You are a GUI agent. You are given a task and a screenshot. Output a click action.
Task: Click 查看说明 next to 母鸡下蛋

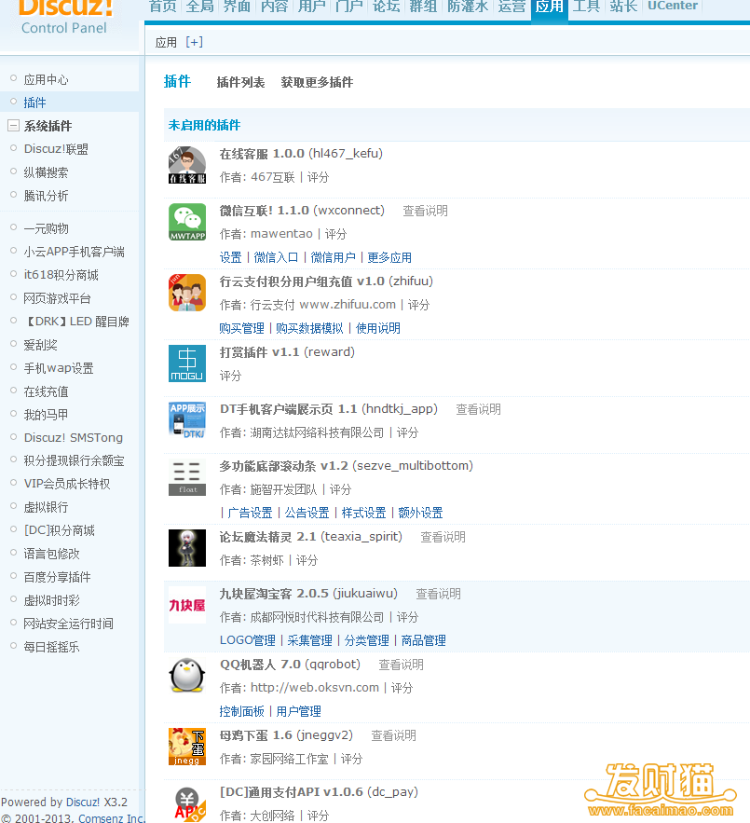click(x=394, y=736)
